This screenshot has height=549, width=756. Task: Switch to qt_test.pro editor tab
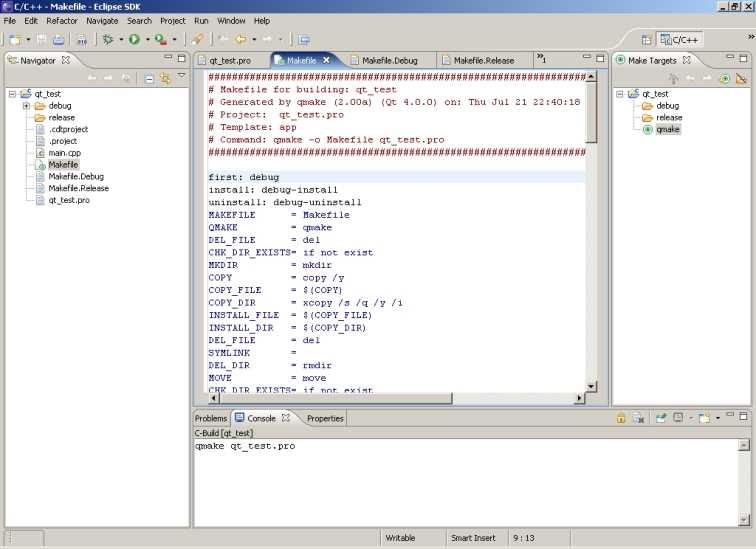pyautogui.click(x=230, y=61)
